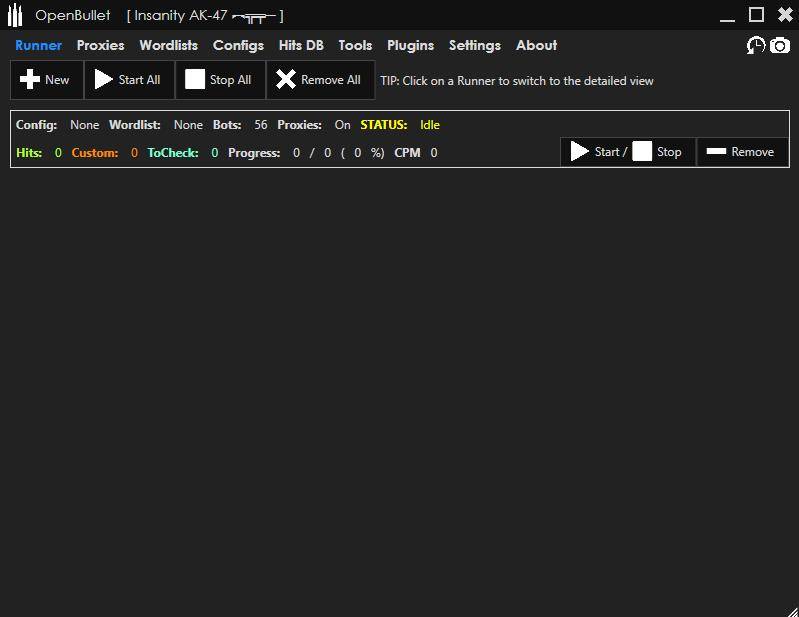
Task: Click the orange Custom label
Action: 95,153
